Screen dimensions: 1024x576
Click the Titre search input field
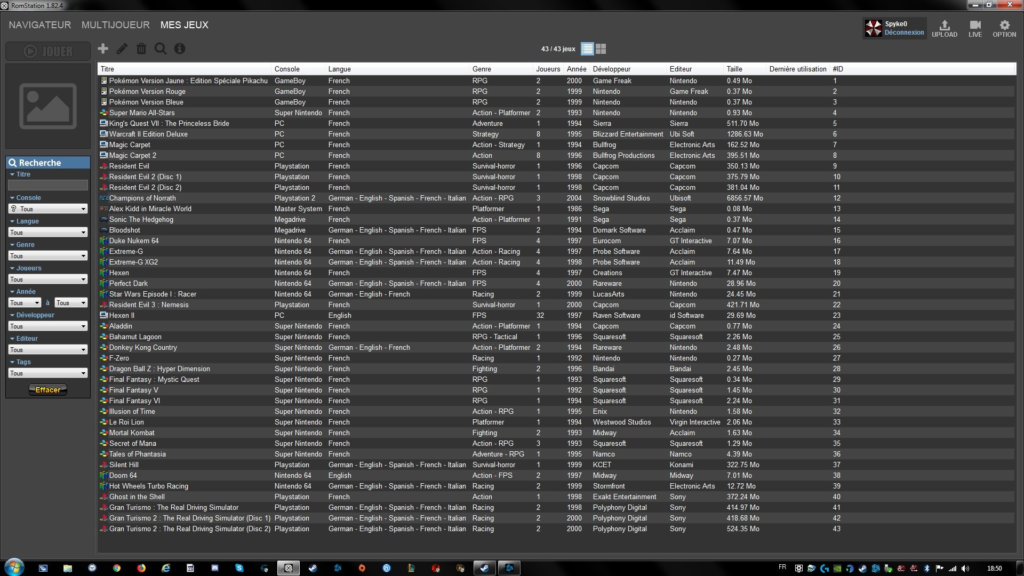[x=48, y=185]
